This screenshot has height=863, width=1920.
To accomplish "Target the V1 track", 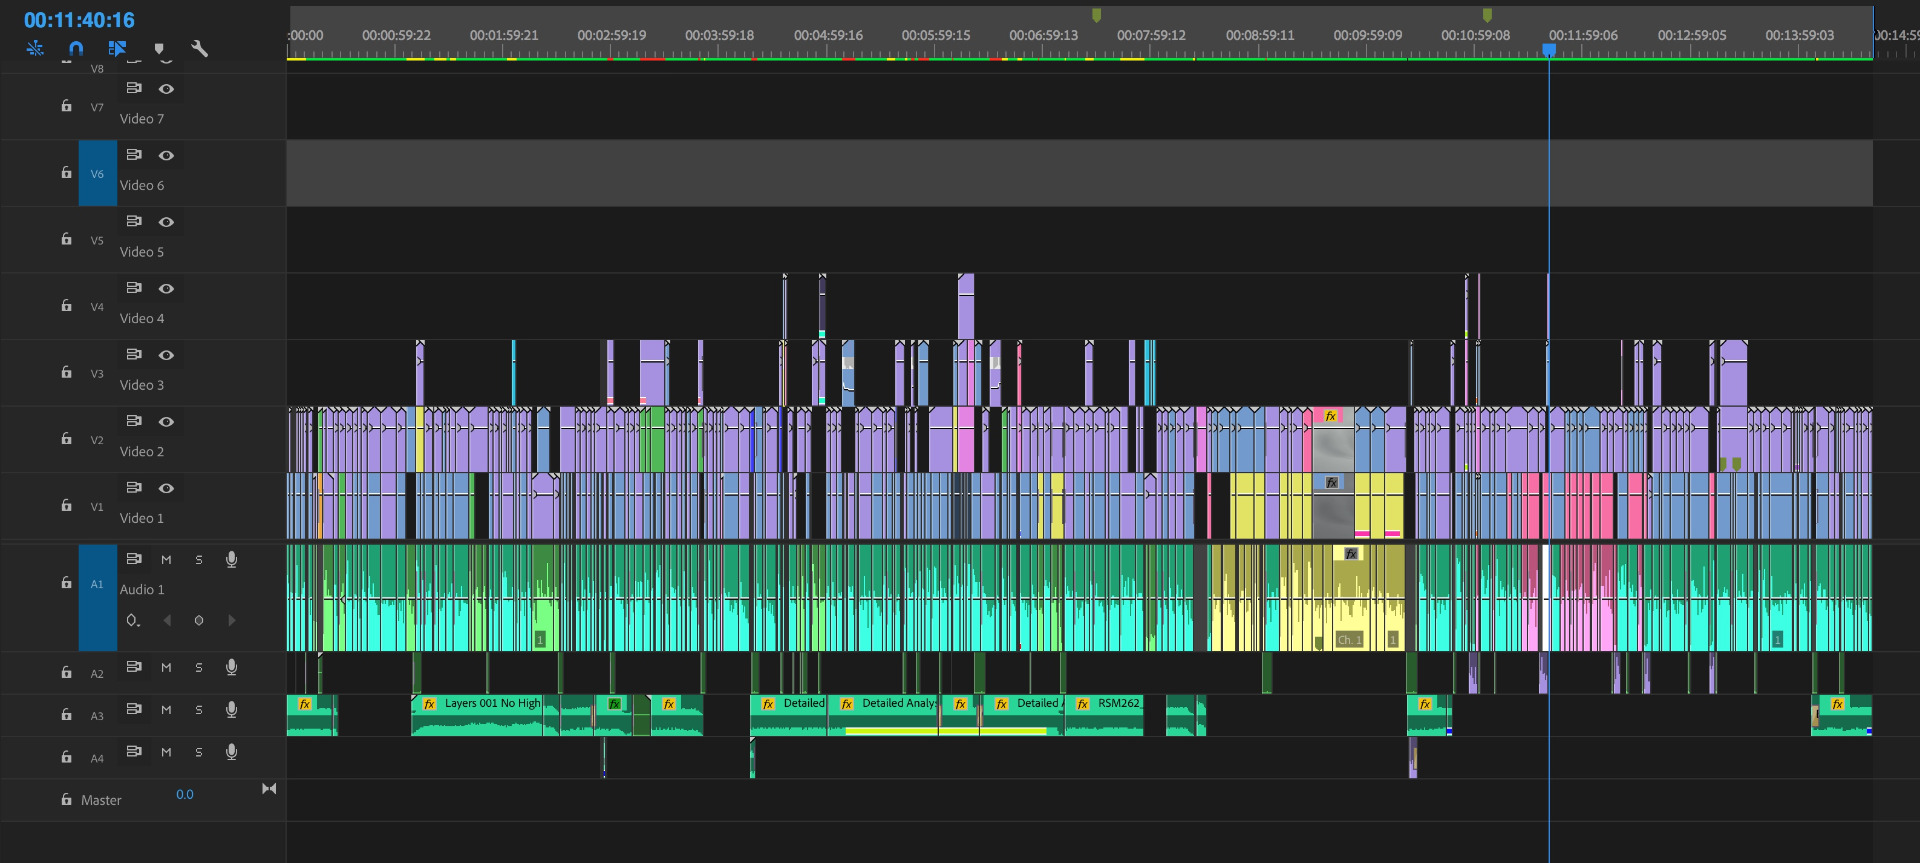I will [97, 506].
